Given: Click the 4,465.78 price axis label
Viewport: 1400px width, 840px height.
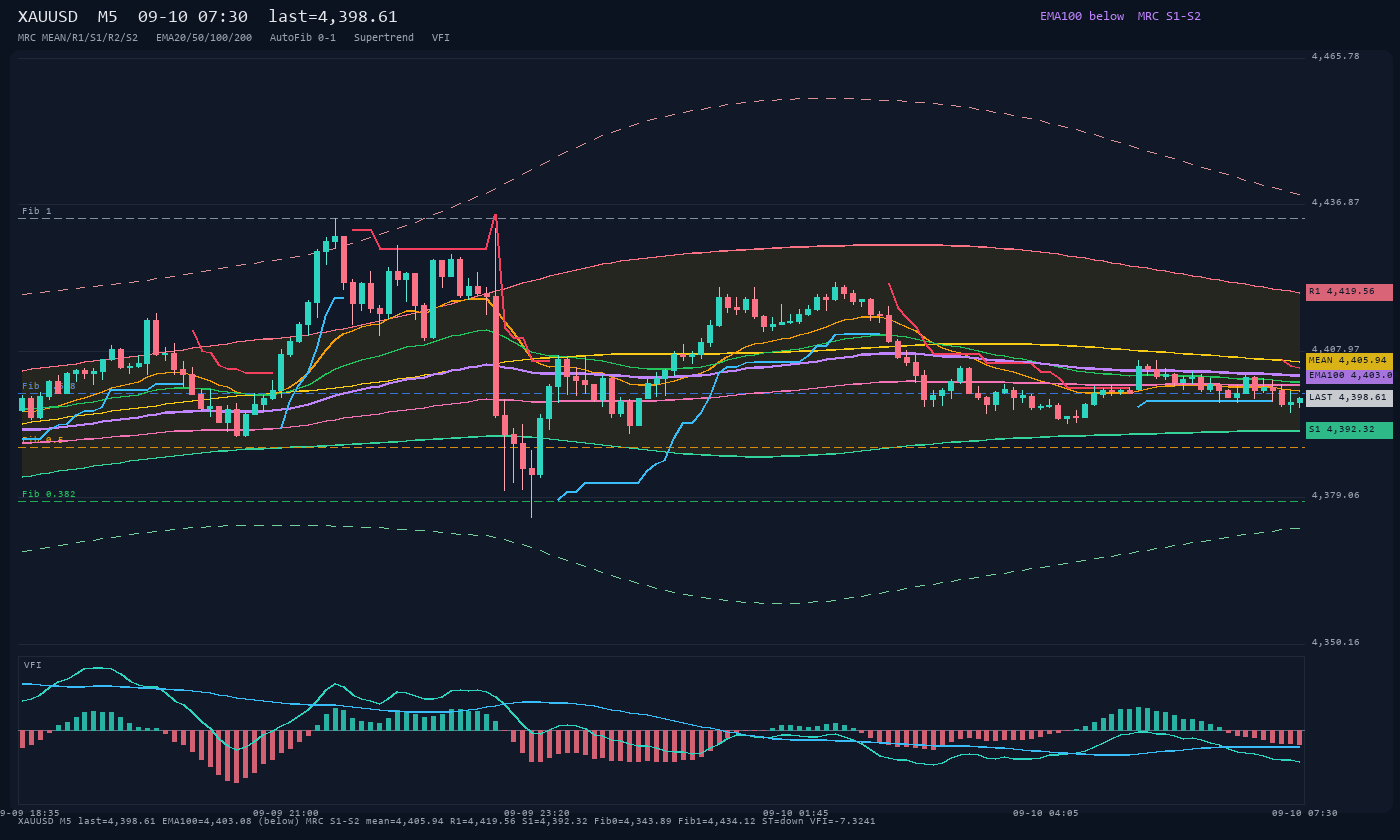Looking at the screenshot, I should tap(1335, 56).
